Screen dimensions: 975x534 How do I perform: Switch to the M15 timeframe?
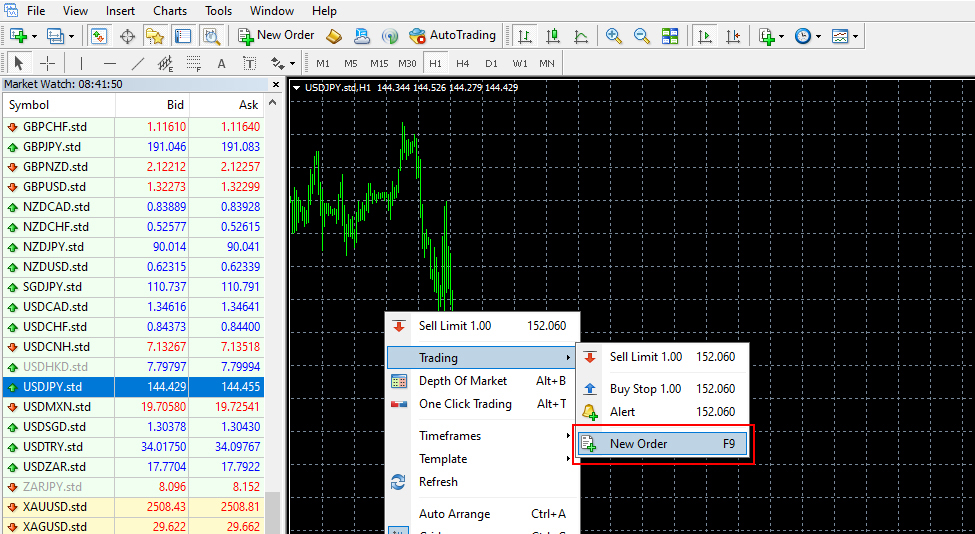point(379,63)
